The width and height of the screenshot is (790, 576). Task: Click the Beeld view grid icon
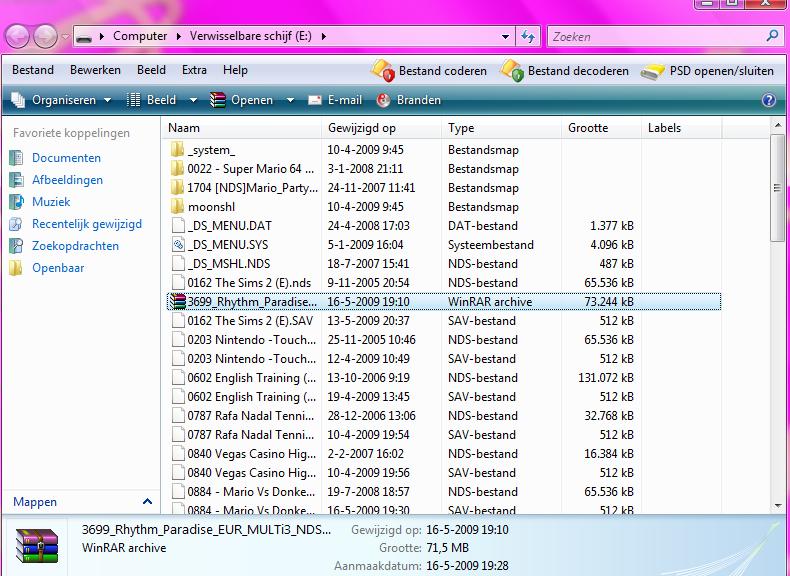tap(133, 100)
